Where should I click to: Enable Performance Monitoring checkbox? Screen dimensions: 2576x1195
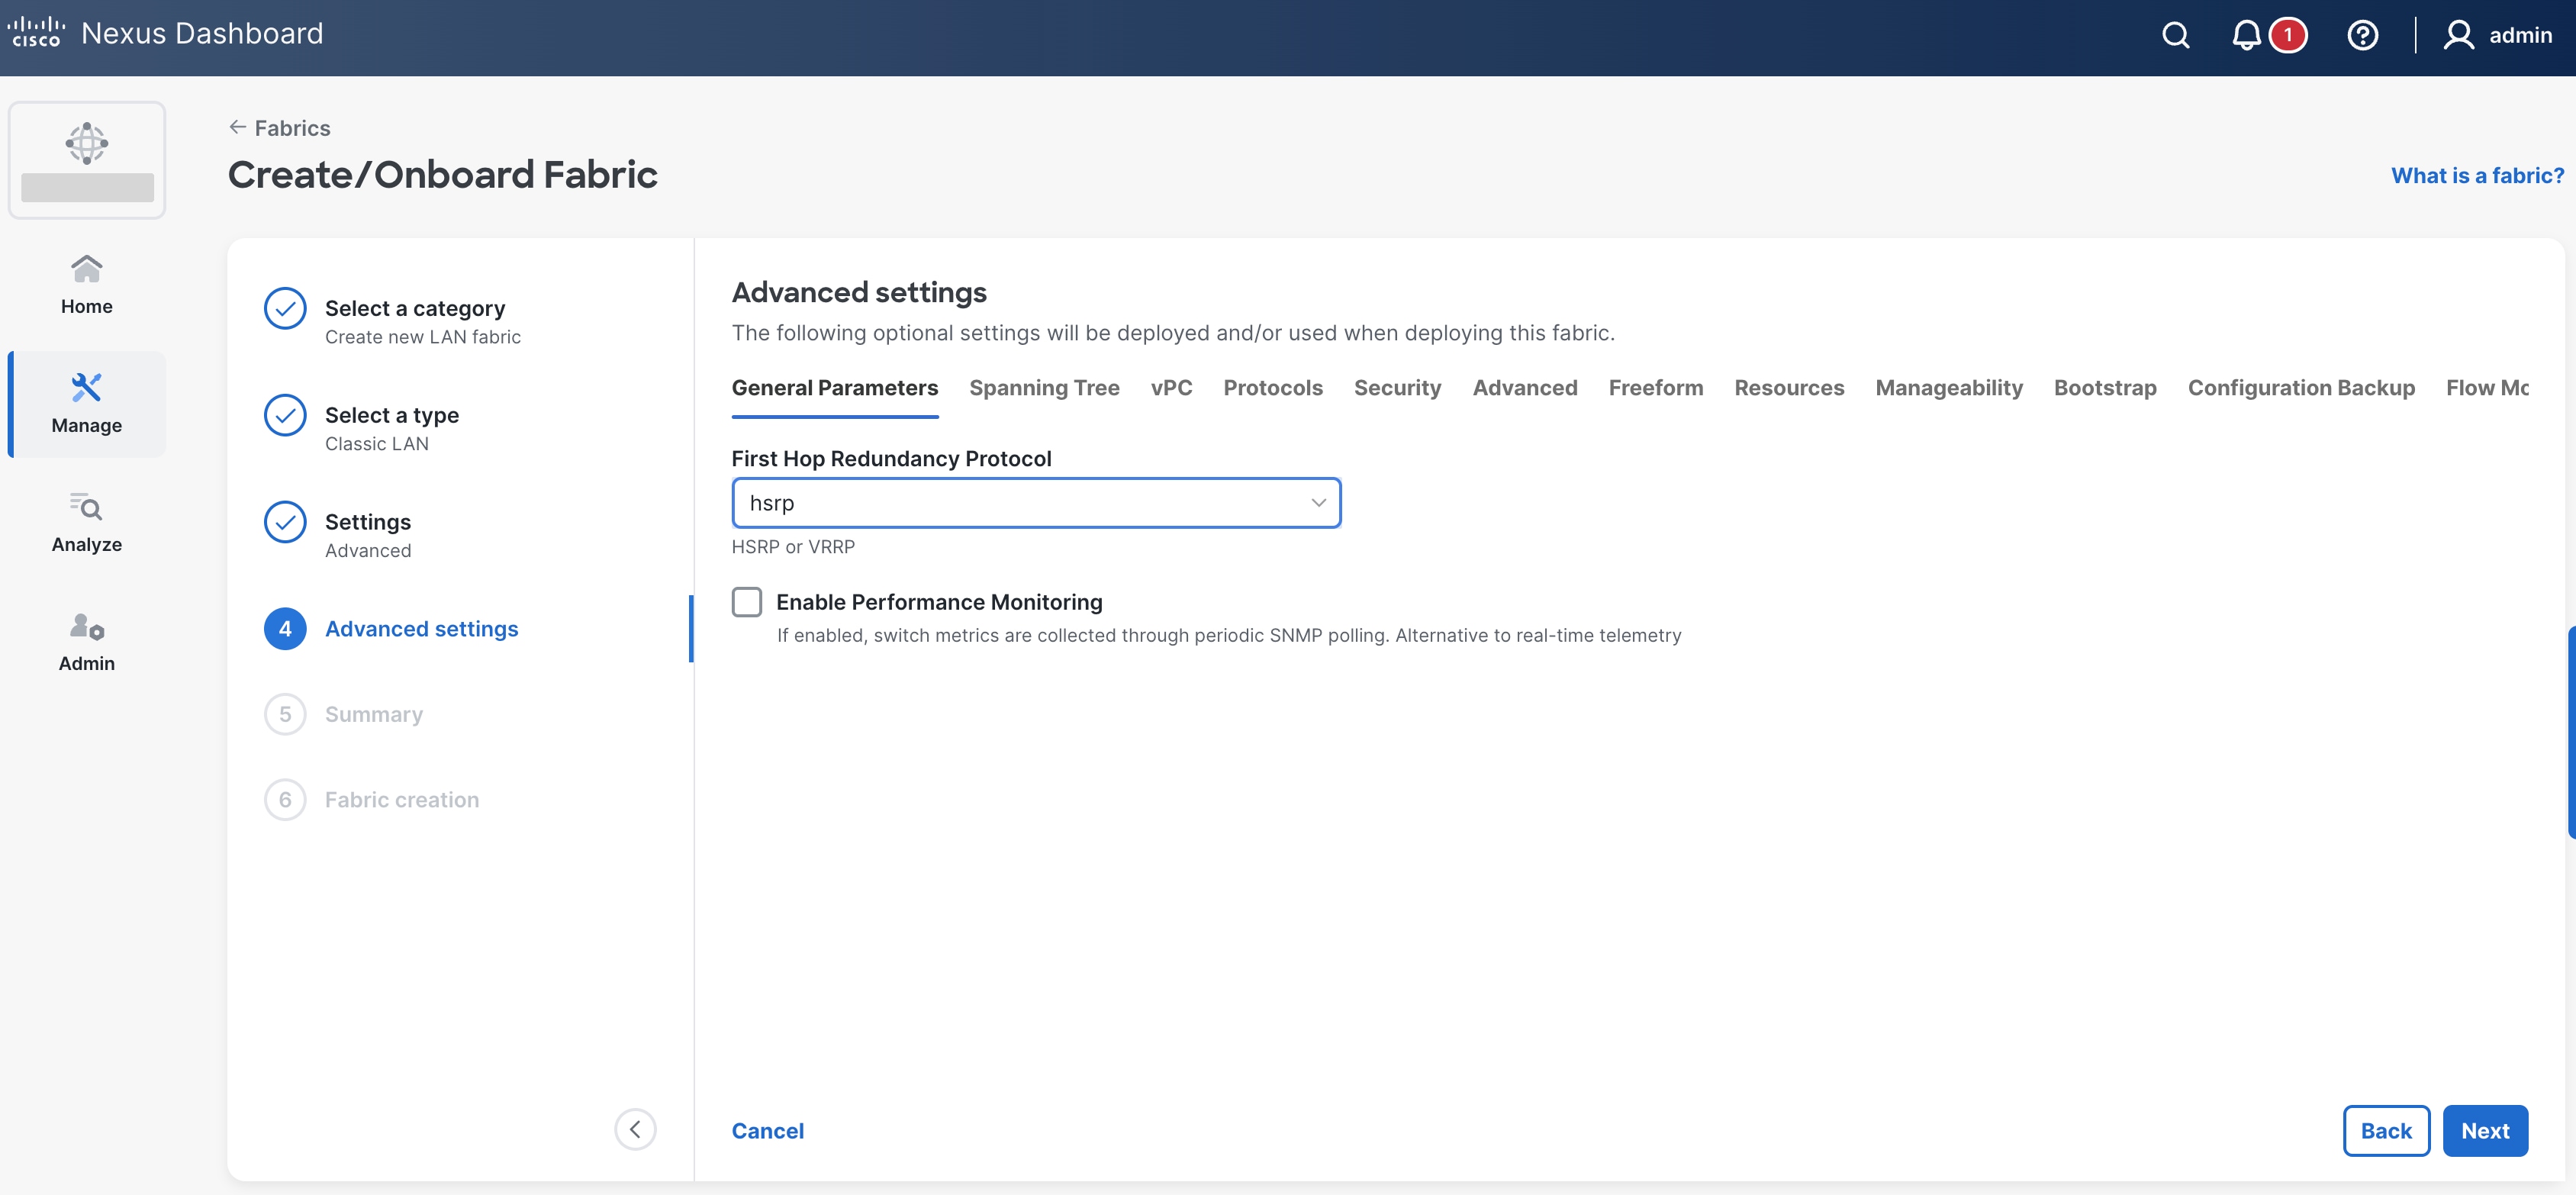pos(747,601)
